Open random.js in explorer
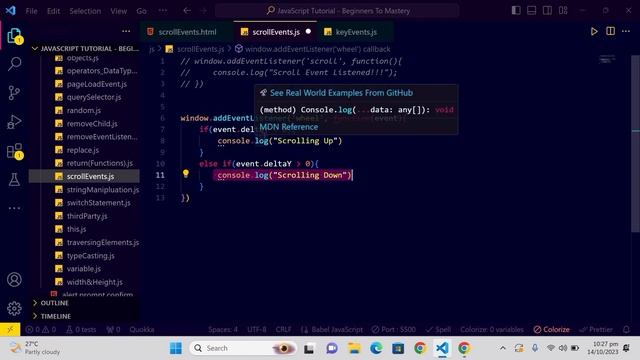 point(84,110)
